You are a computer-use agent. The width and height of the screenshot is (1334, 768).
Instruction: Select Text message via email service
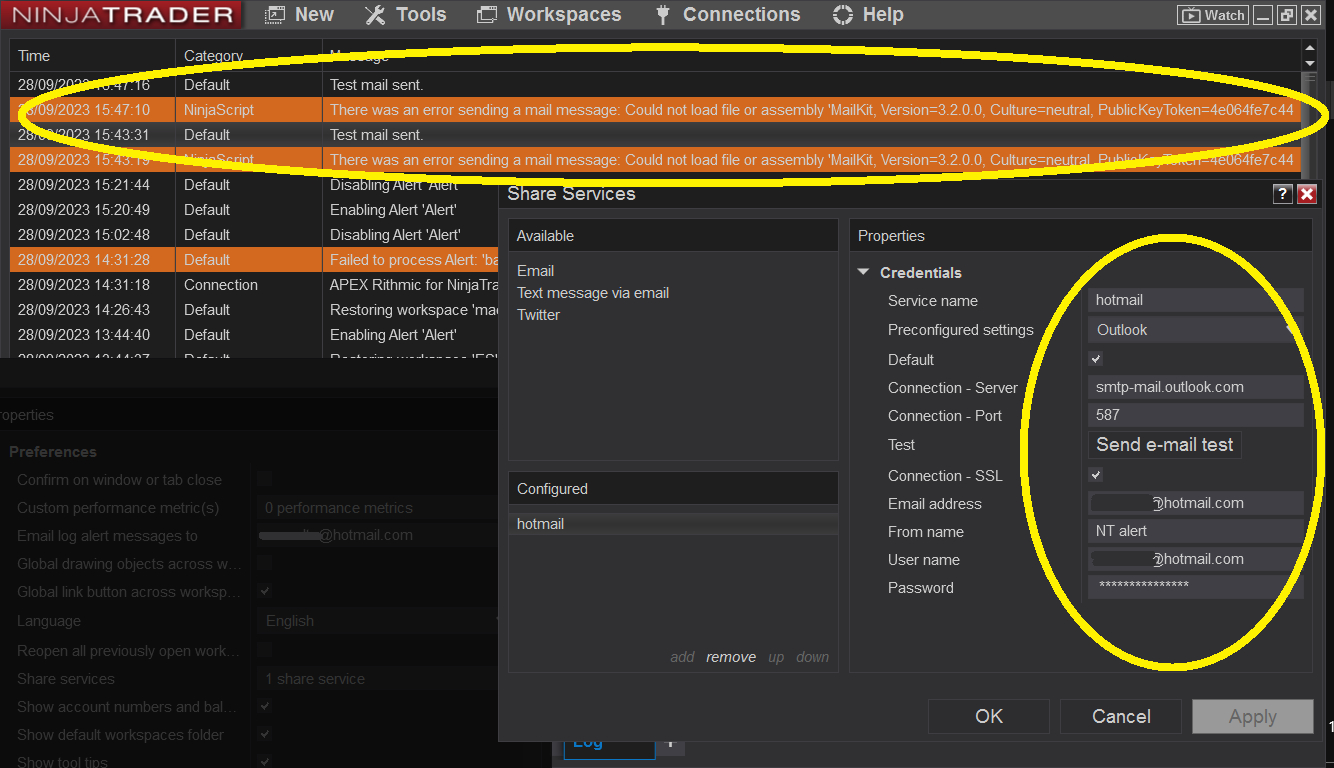(x=593, y=293)
